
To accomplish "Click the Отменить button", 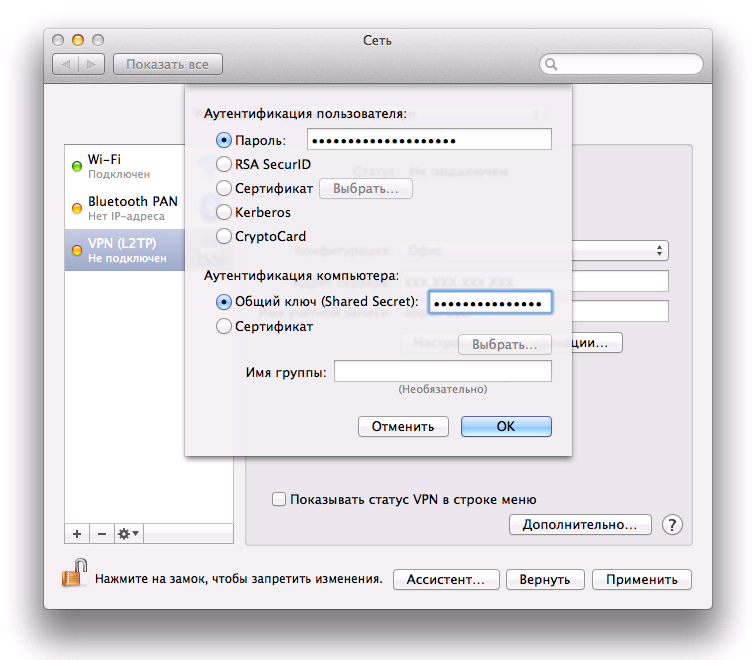I will click(403, 426).
